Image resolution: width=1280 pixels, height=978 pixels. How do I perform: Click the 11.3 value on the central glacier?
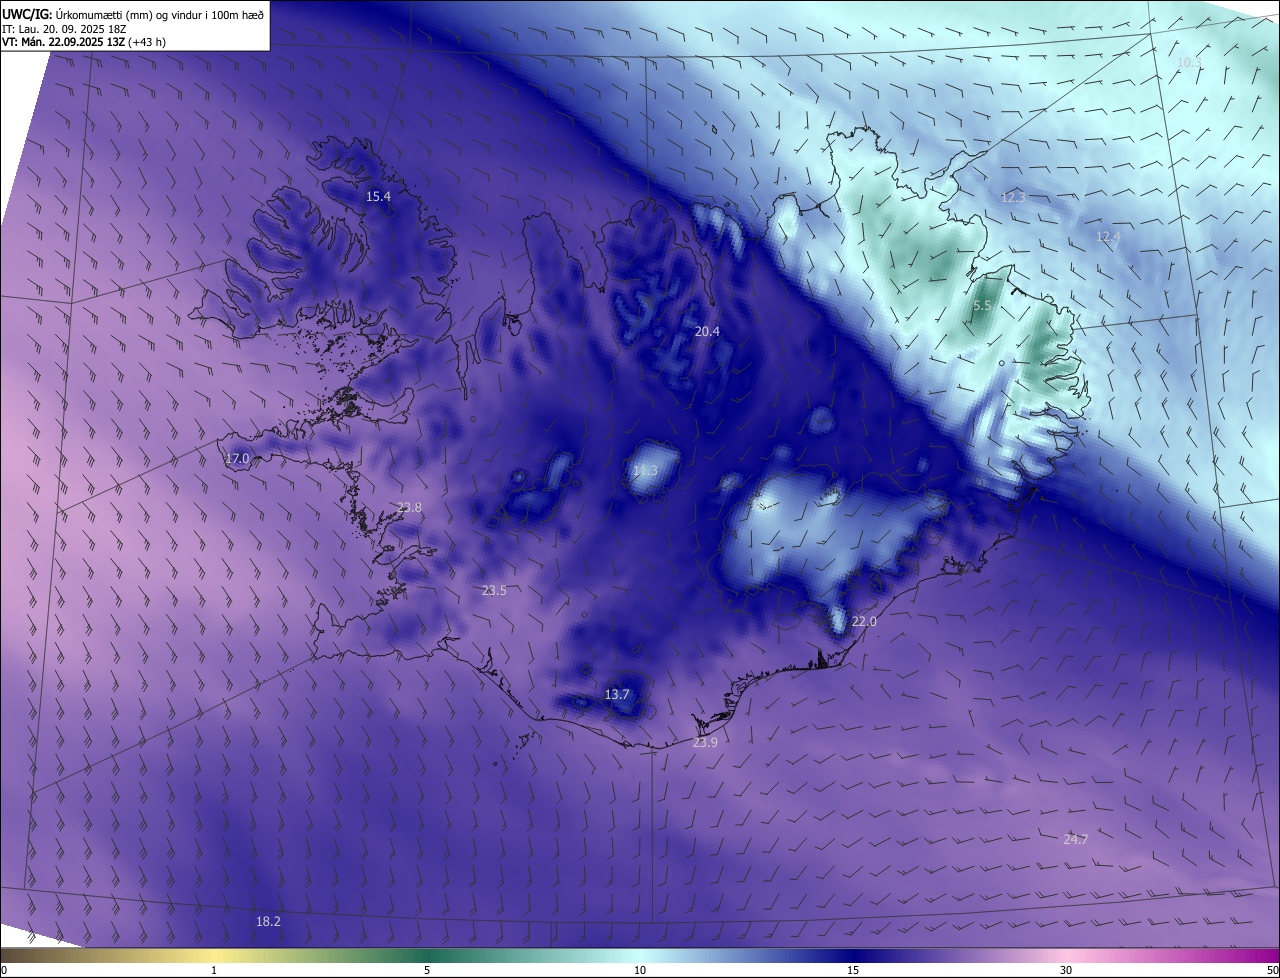[646, 471]
